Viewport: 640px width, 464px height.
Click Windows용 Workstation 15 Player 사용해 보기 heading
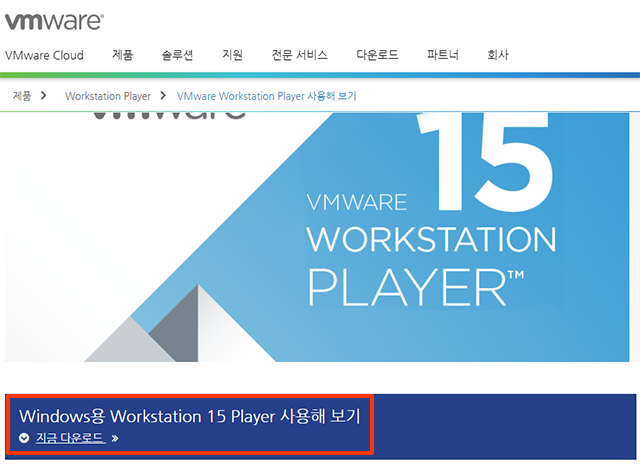[x=190, y=416]
